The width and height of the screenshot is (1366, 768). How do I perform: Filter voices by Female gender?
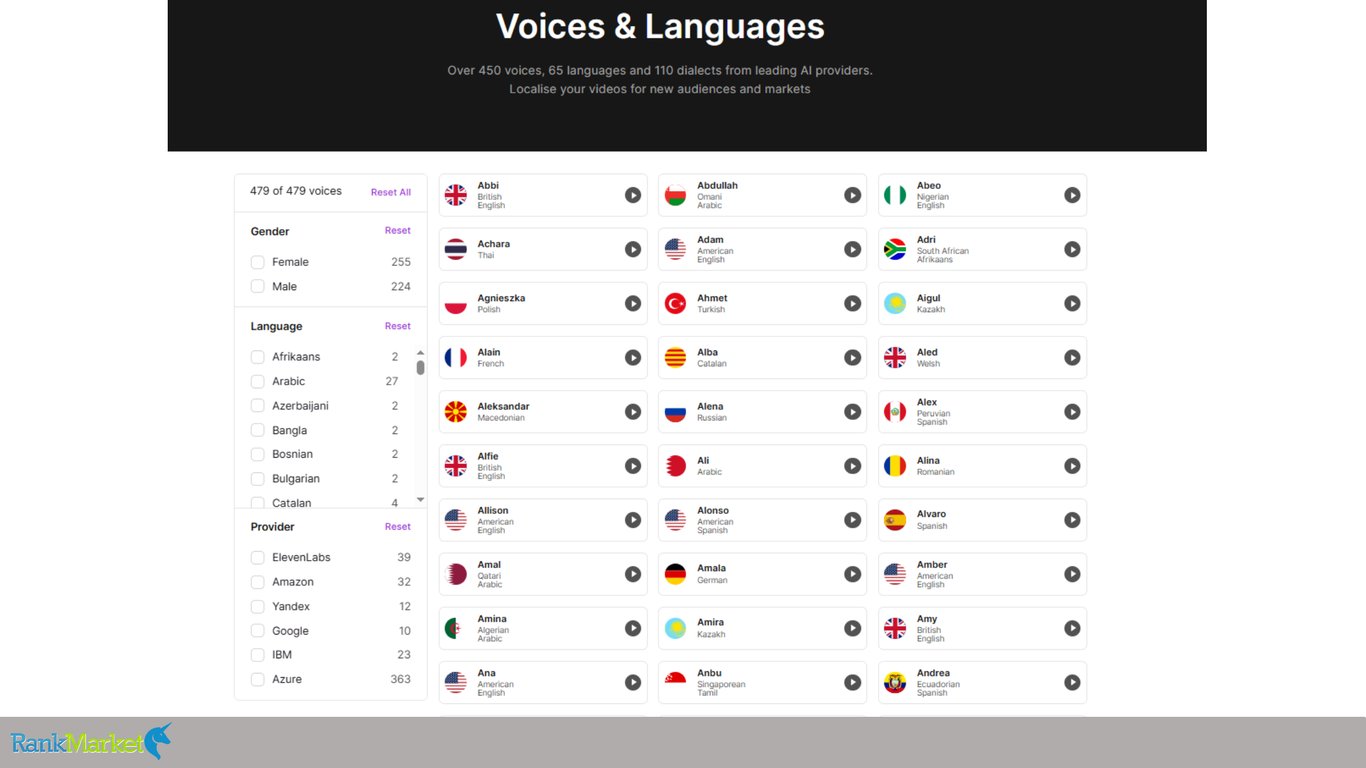(x=257, y=262)
